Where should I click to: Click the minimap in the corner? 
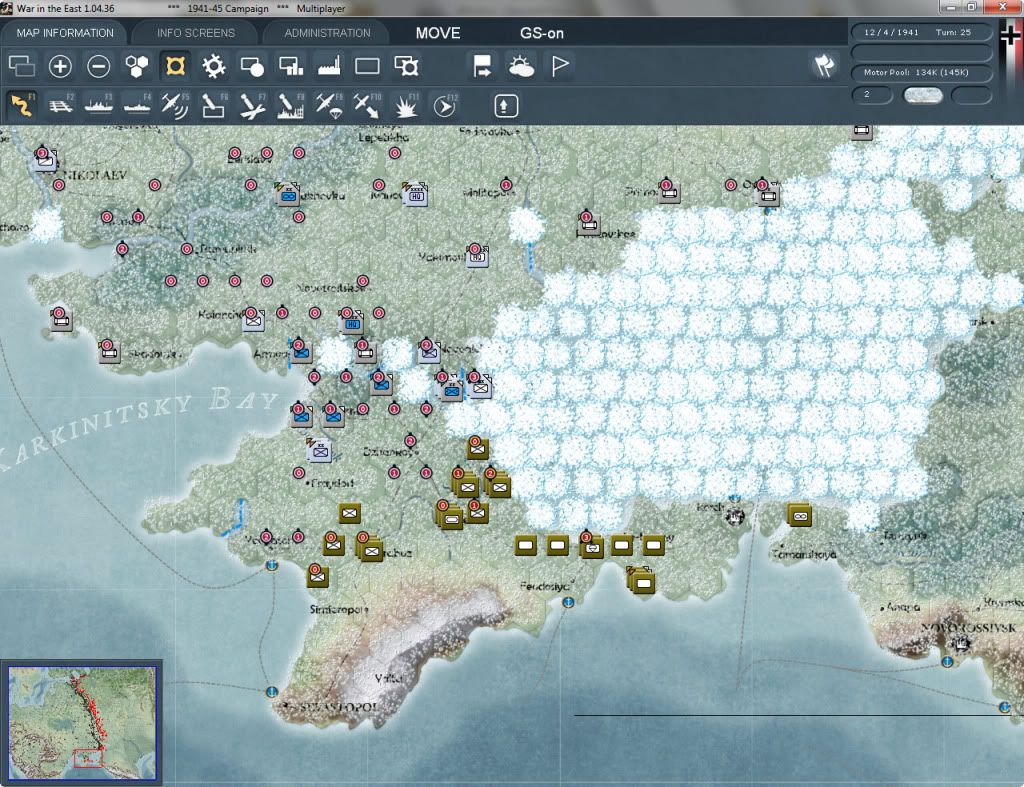pos(82,723)
